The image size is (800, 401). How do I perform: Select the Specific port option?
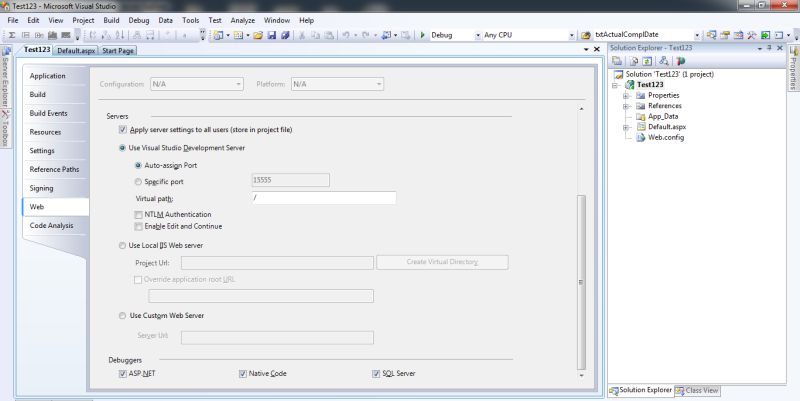coord(138,182)
